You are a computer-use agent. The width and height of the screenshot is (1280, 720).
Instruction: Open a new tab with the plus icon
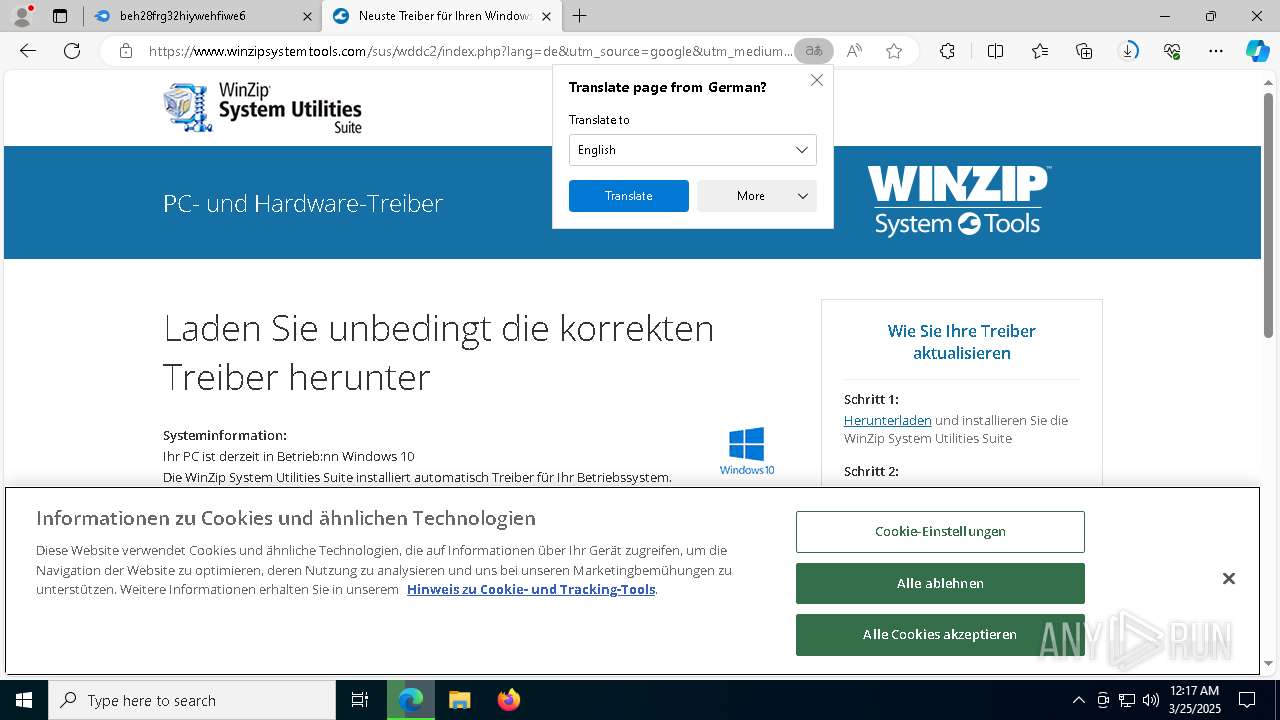[x=580, y=16]
